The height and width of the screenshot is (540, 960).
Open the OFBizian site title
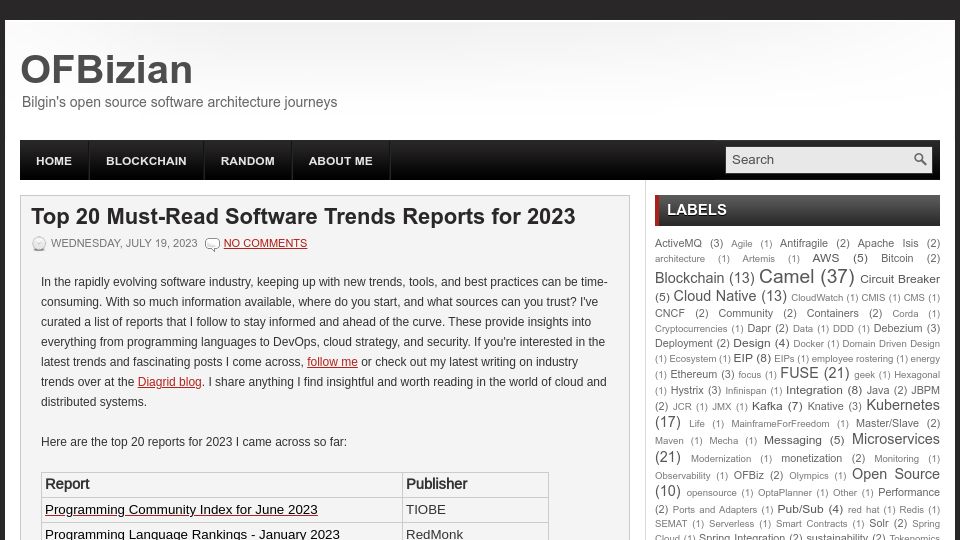coord(107,69)
